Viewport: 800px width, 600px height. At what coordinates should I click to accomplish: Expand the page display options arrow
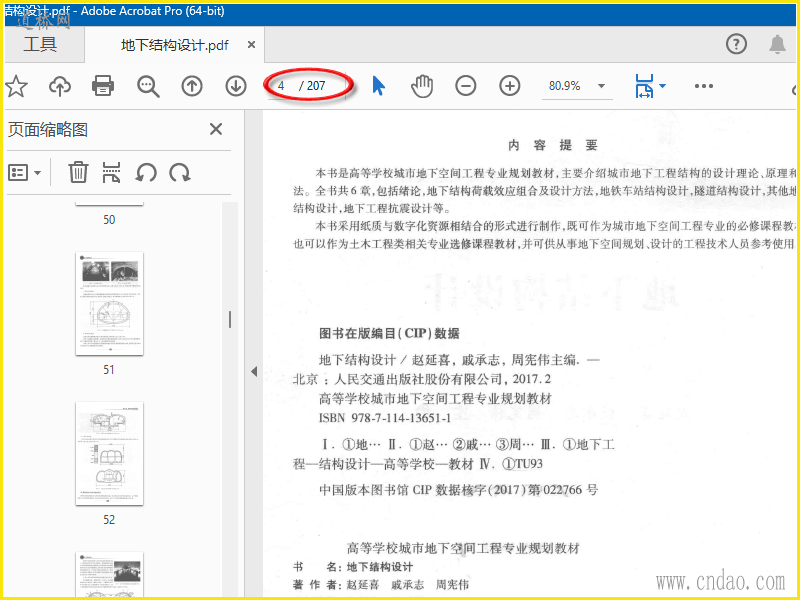662,86
